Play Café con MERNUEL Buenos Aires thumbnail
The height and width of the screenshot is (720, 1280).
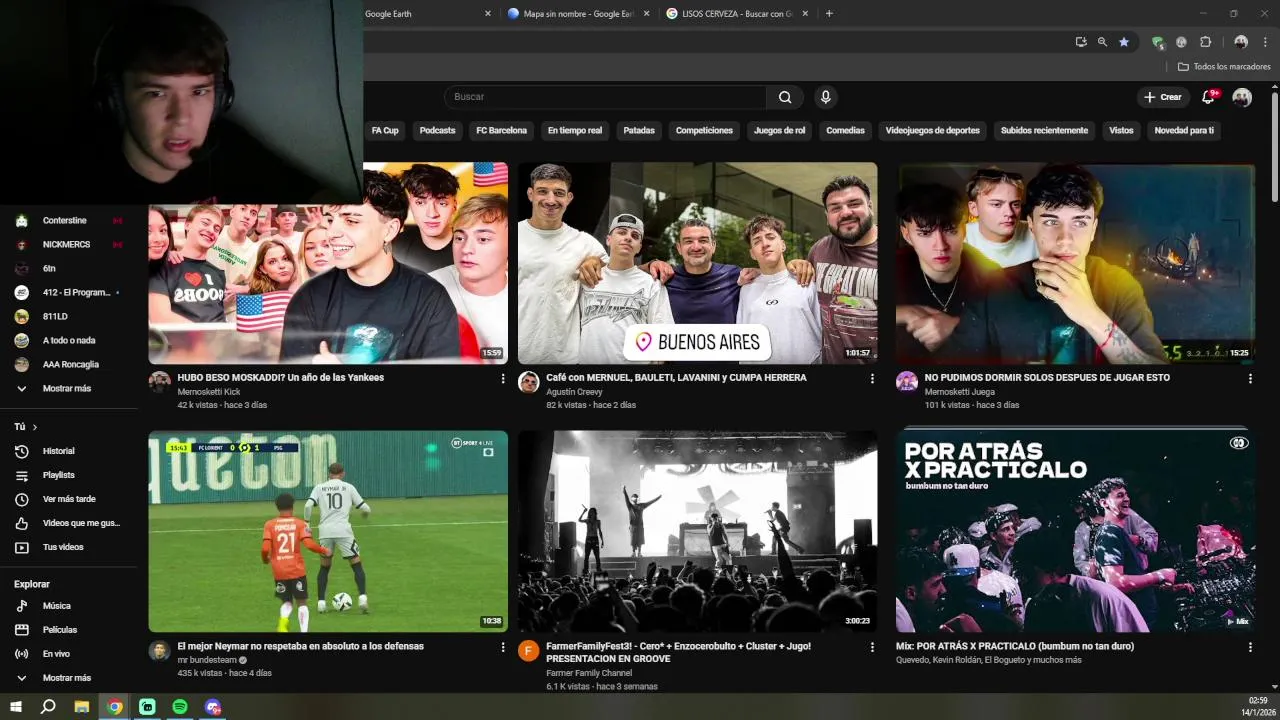point(698,263)
